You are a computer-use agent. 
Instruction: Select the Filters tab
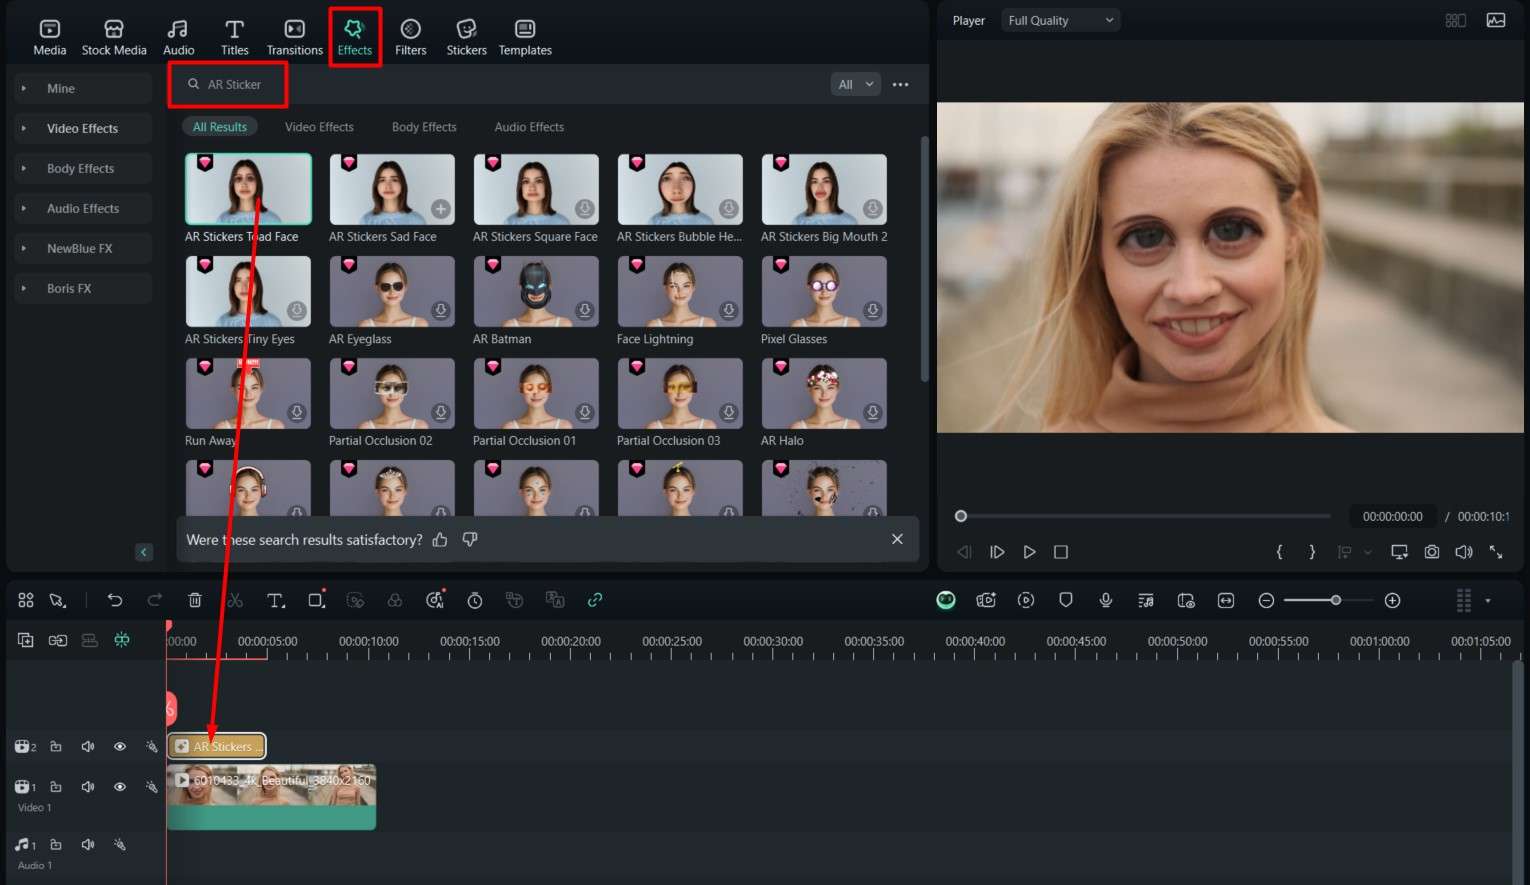[x=410, y=37]
